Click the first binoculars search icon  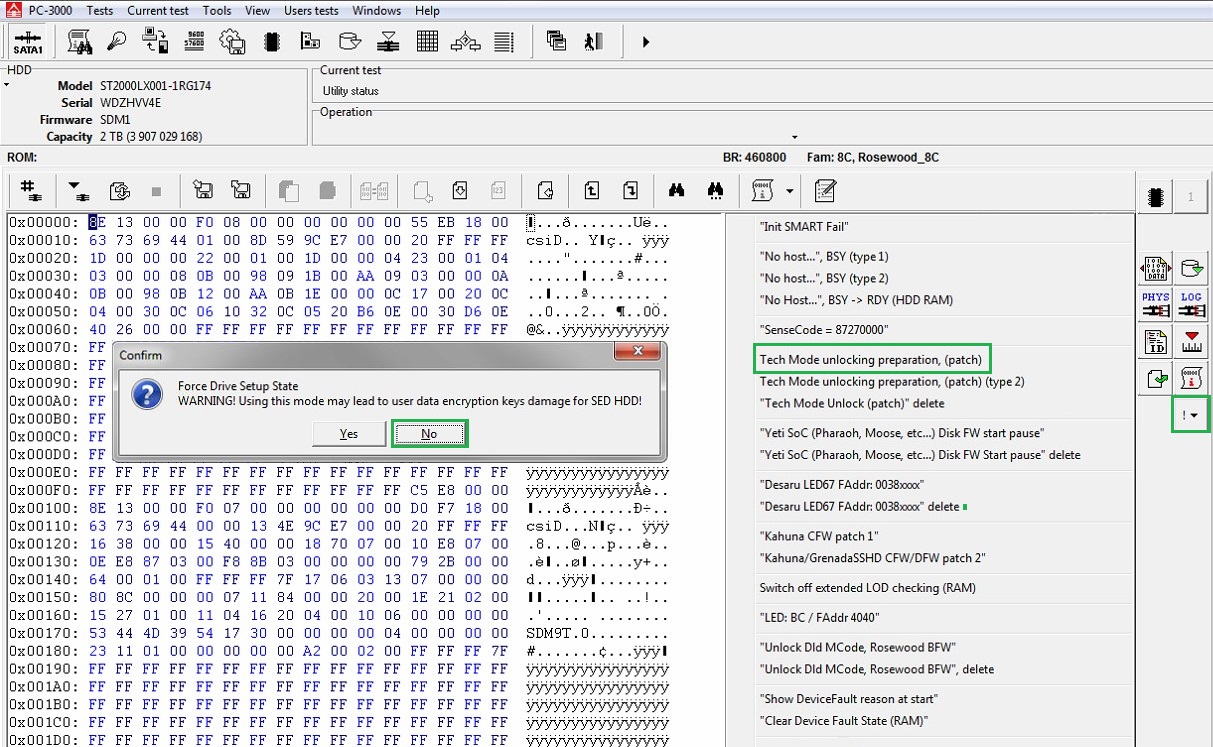tap(677, 190)
